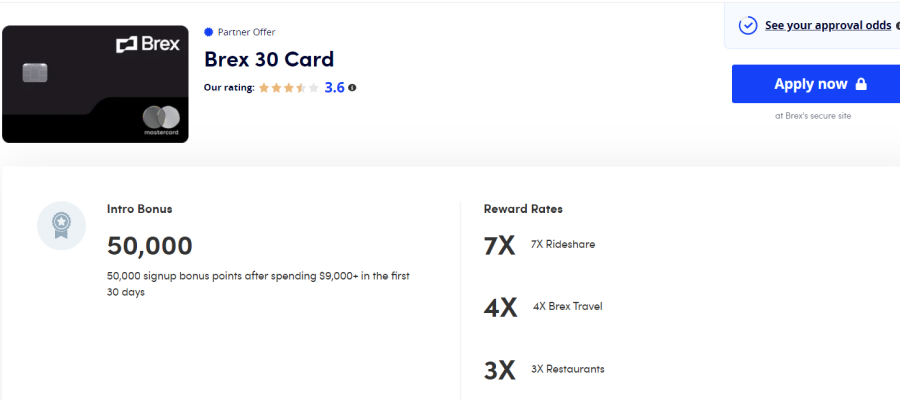Click the Apply now button

coord(816,84)
